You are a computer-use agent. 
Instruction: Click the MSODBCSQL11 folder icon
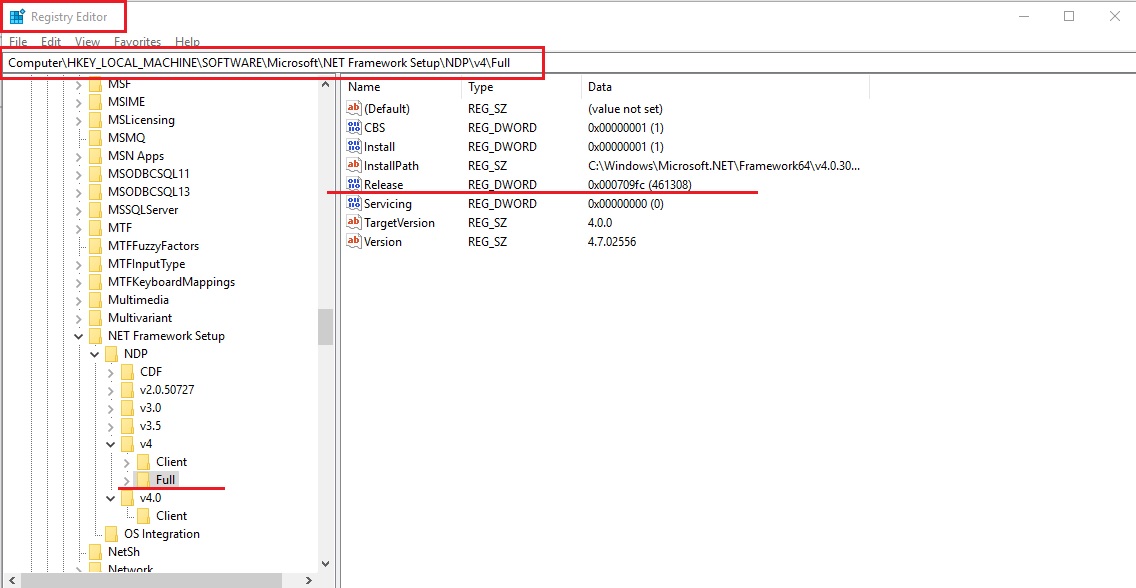point(95,174)
